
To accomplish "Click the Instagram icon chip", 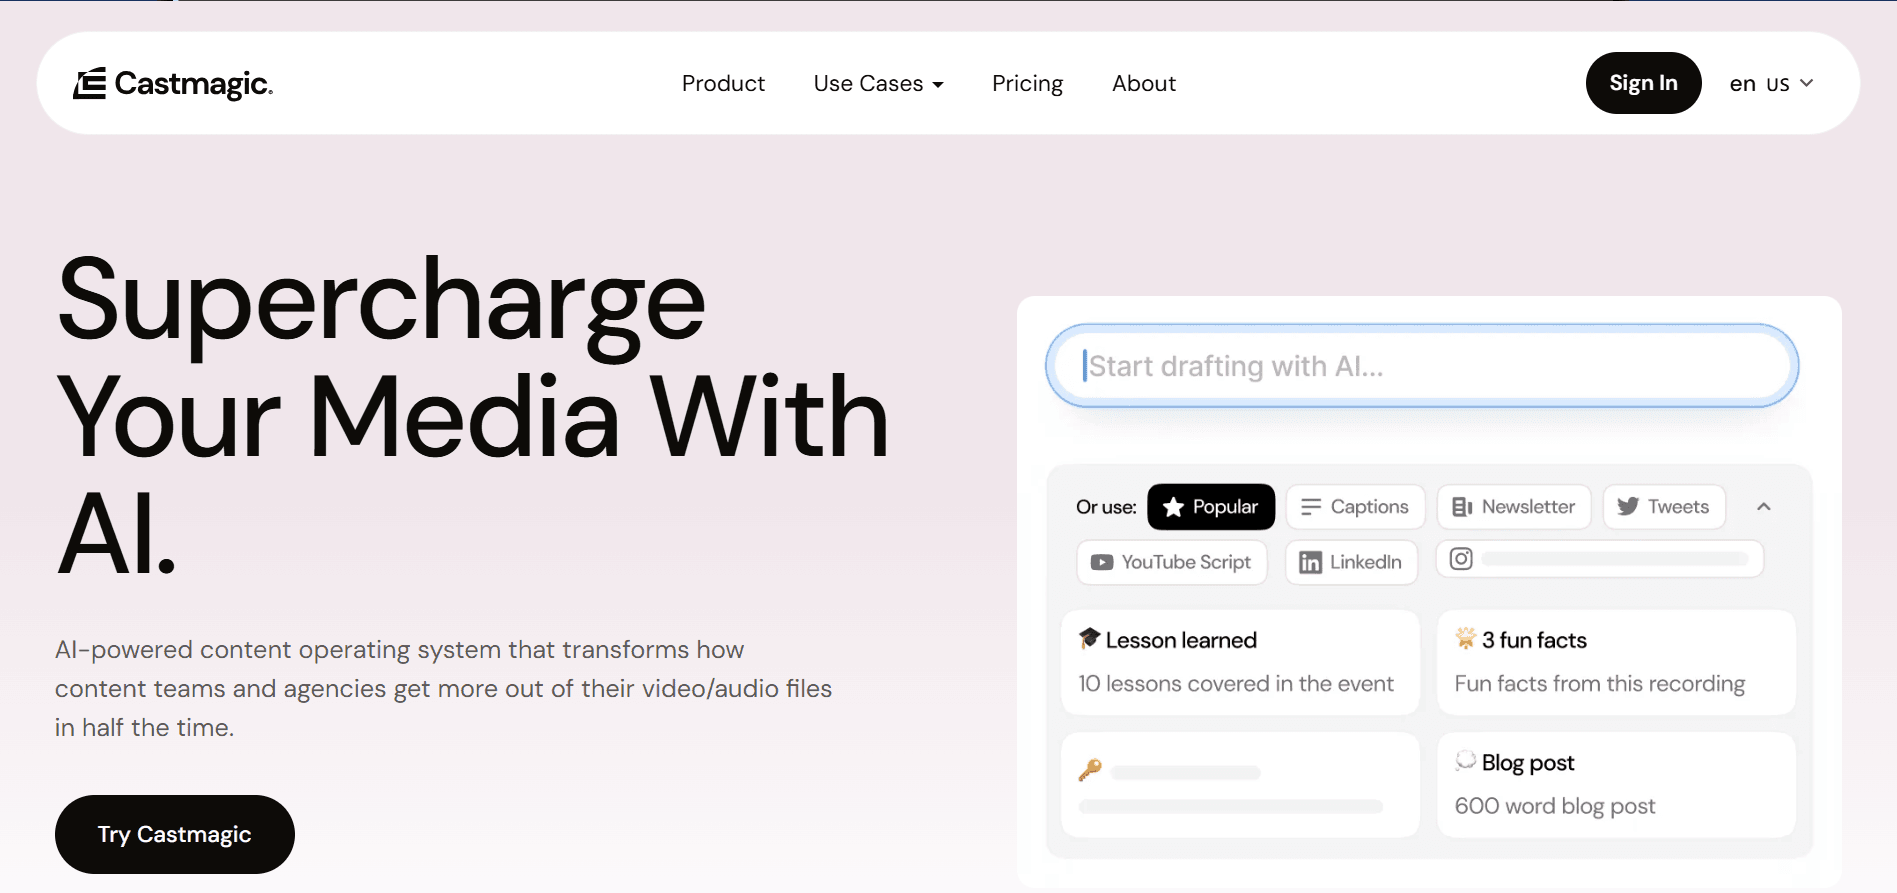I will [x=1599, y=559].
